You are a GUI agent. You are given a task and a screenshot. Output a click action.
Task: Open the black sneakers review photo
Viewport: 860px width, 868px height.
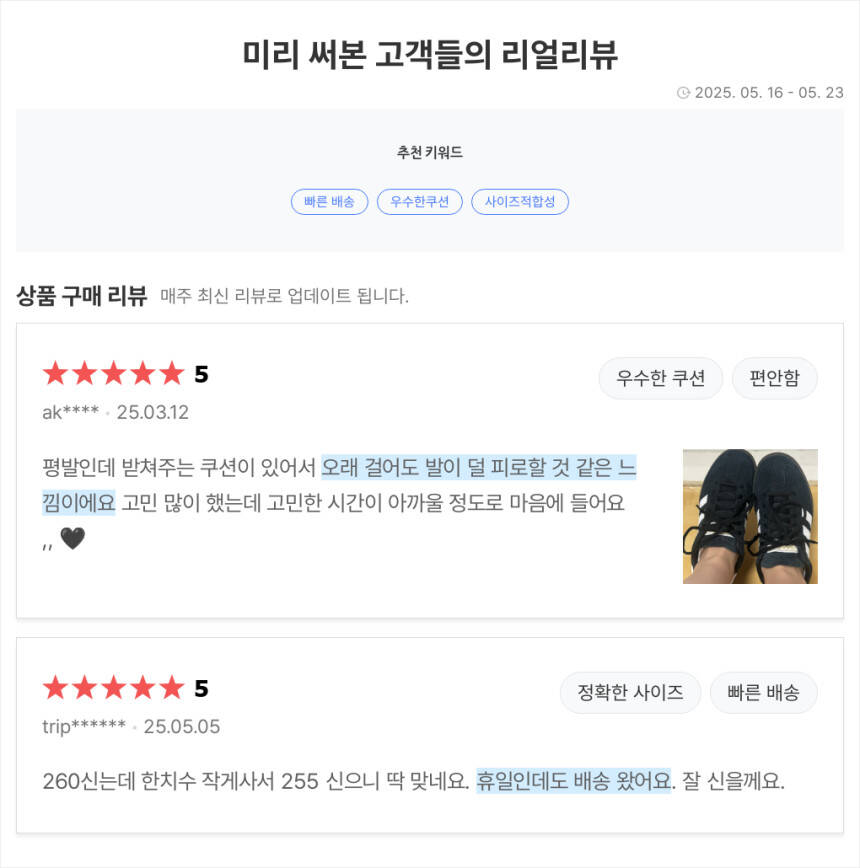[x=750, y=516]
